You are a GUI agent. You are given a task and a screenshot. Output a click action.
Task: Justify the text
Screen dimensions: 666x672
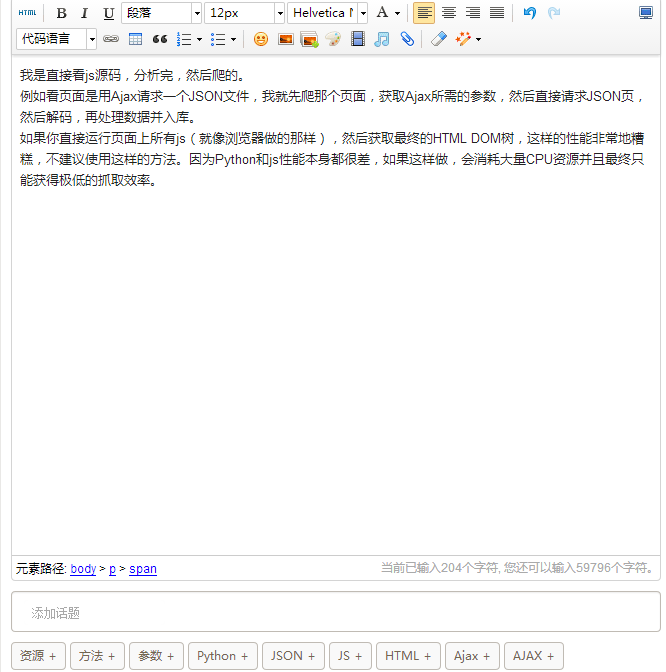497,13
